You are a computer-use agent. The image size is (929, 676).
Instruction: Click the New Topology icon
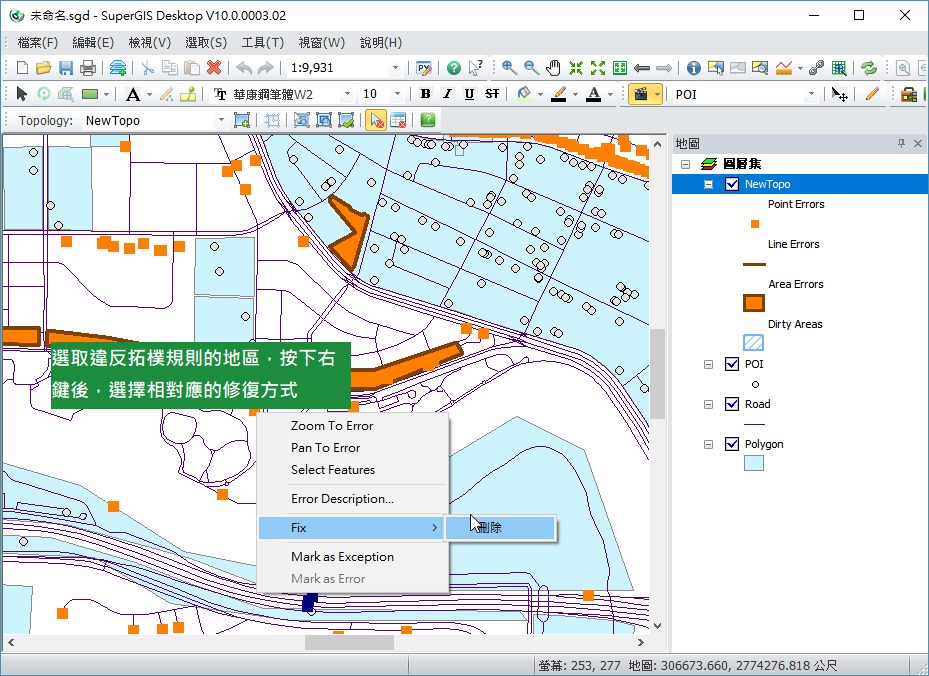click(242, 120)
